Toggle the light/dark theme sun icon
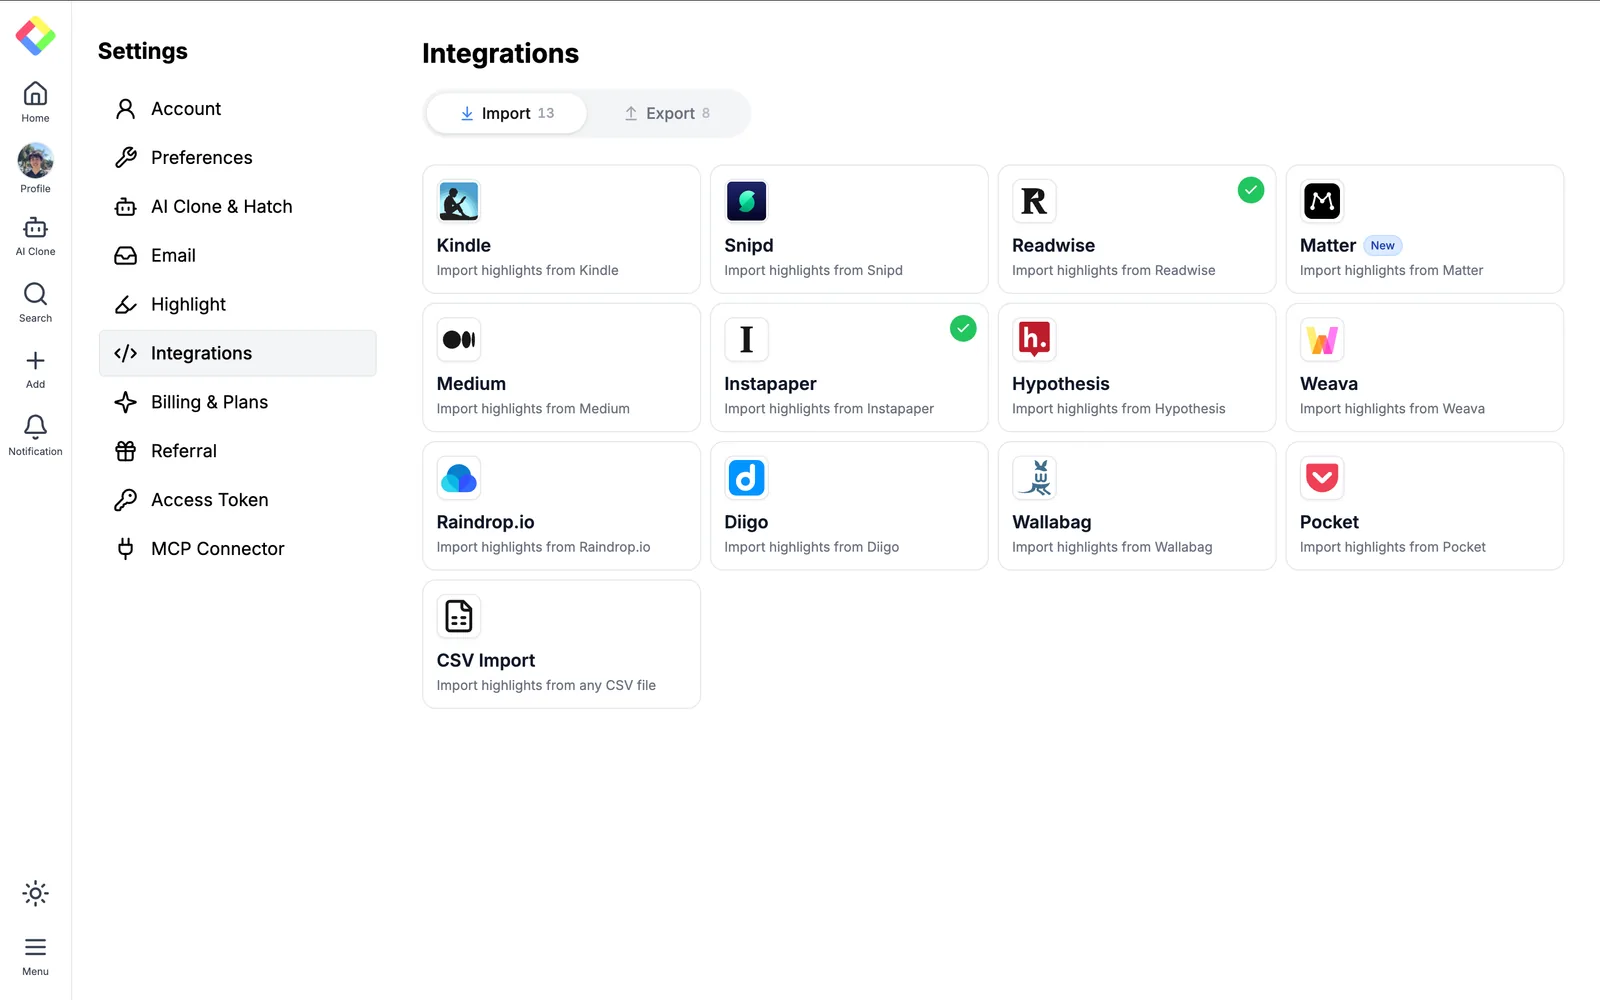Viewport: 1600px width, 1000px height. [x=35, y=893]
